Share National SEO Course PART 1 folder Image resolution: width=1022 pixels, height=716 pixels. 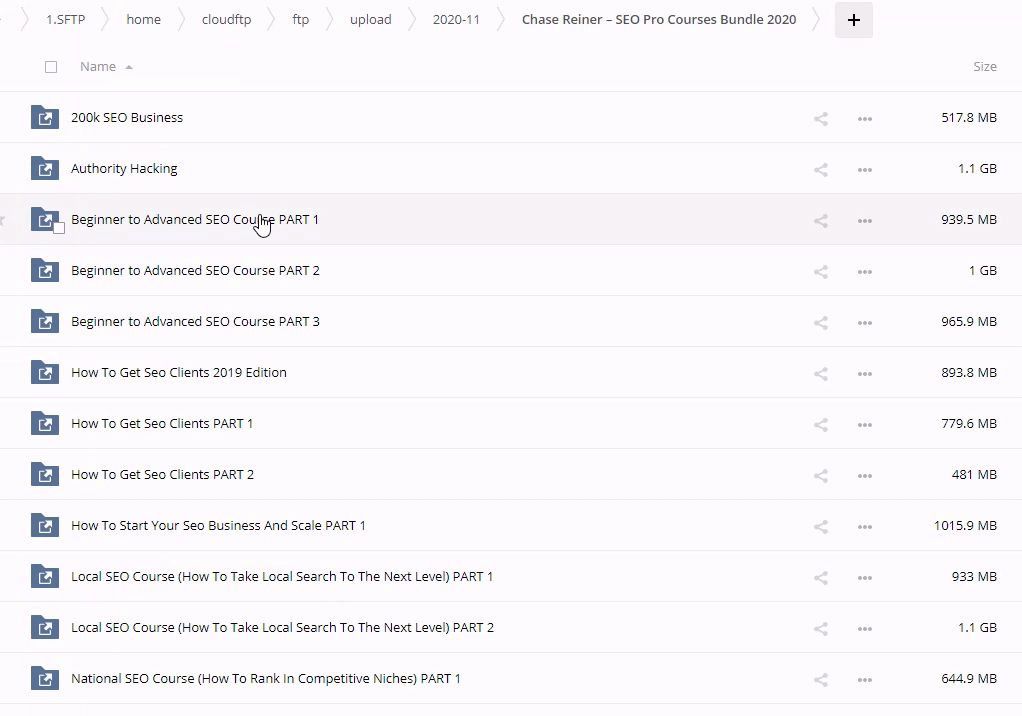pos(821,680)
